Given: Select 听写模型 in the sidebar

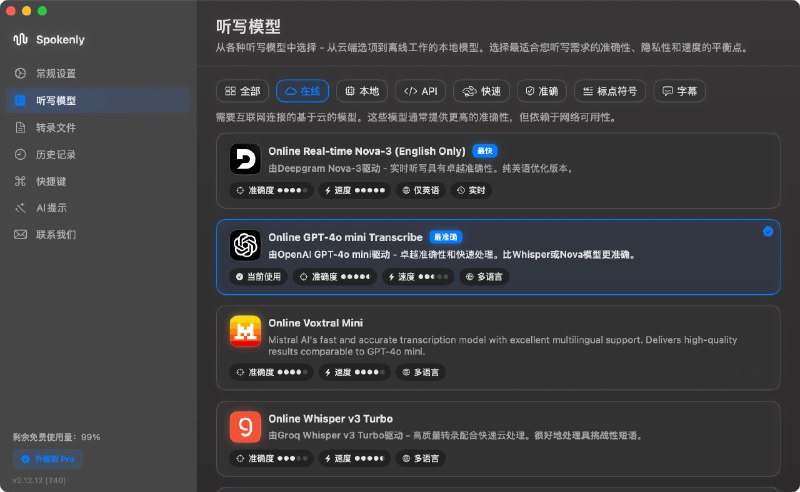Looking at the screenshot, I should pyautogui.click(x=98, y=101).
